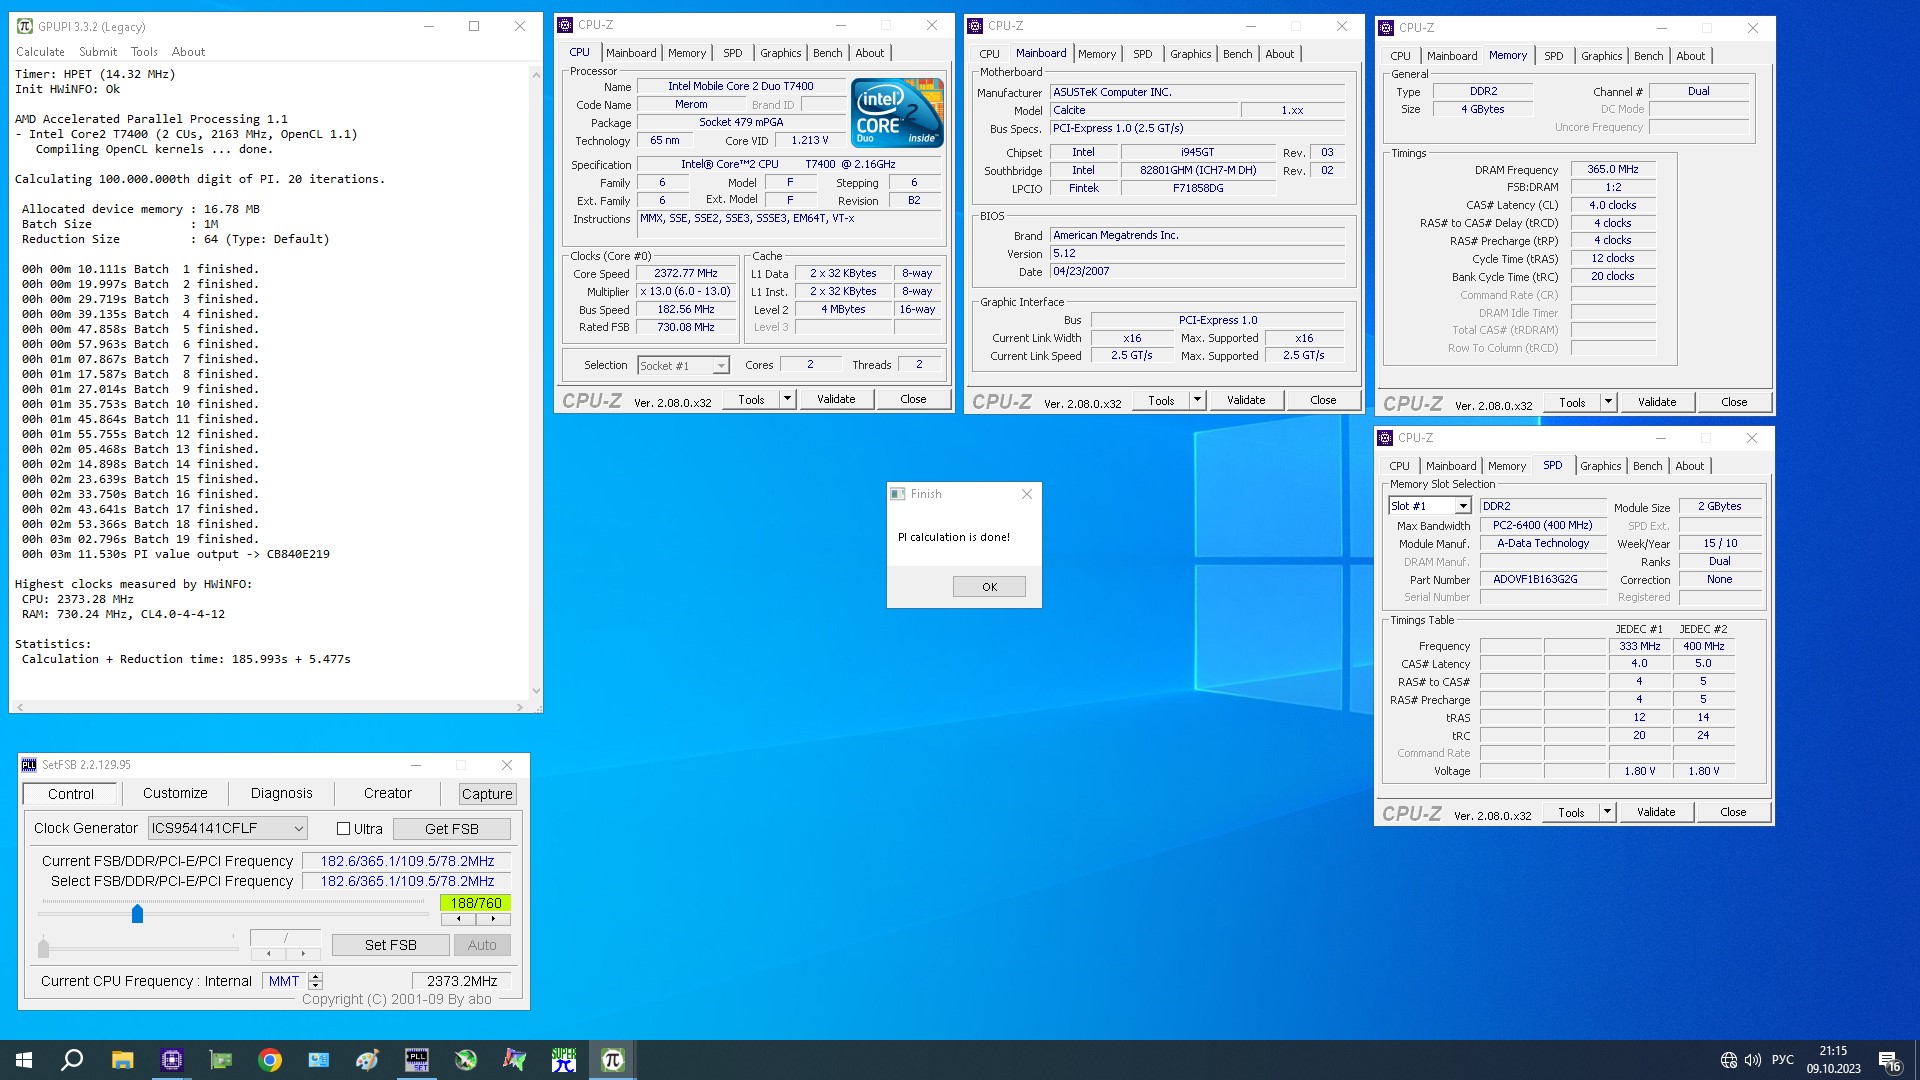Open the Paint palette taskbar icon
Image resolution: width=1920 pixels, height=1080 pixels.
coord(367,1060)
